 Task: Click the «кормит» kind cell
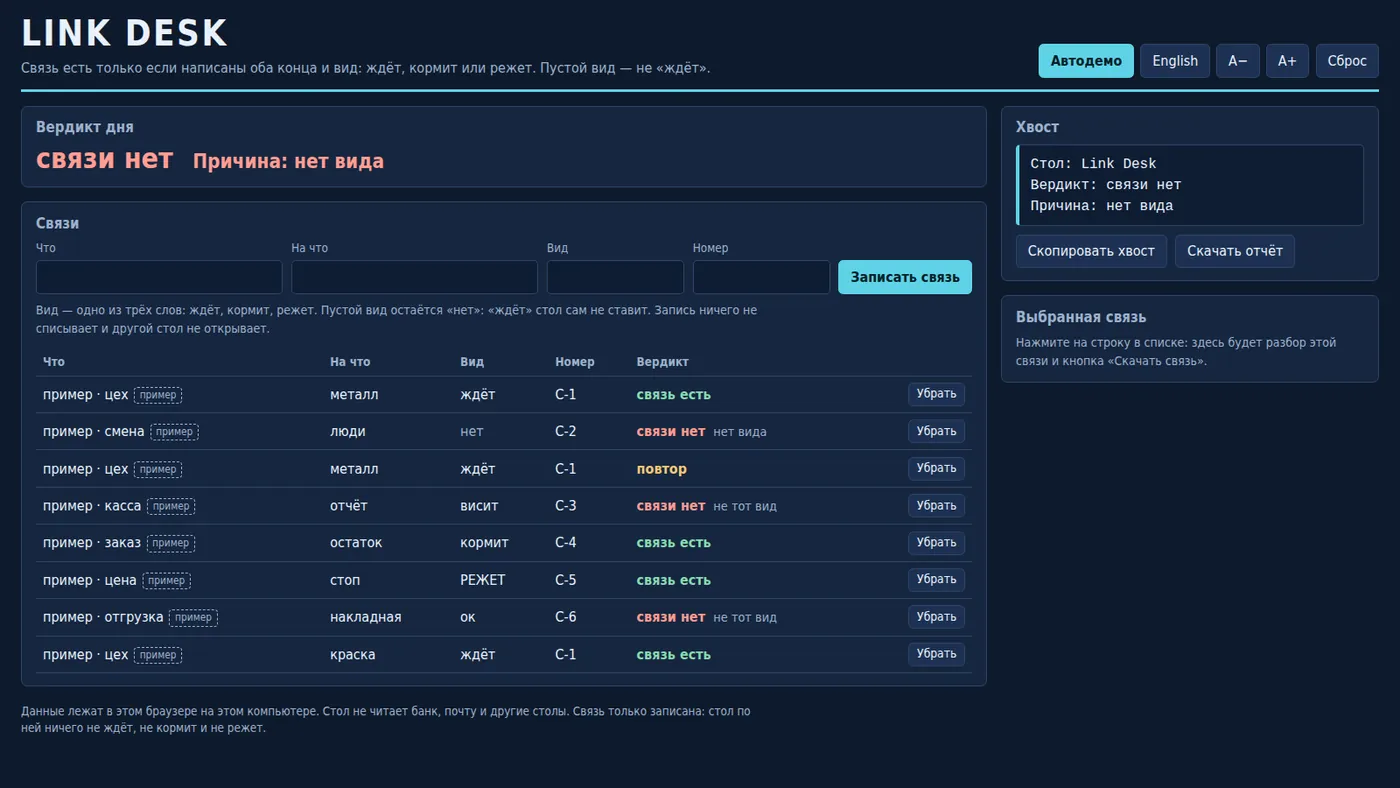tap(484, 543)
